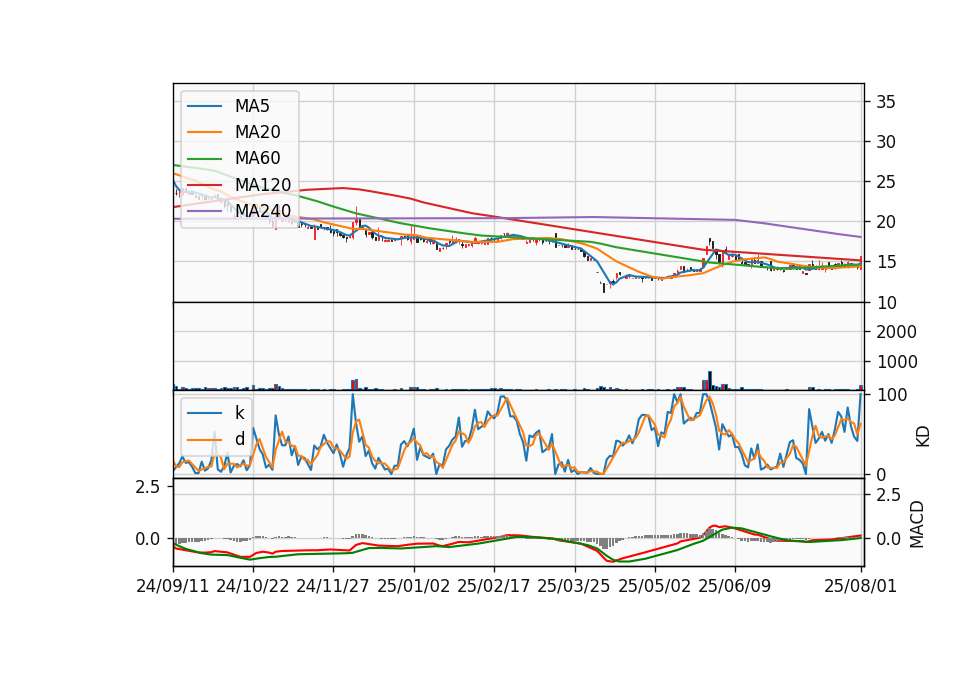Click the 24/10/22 date axis label
The height and width of the screenshot is (690, 960).
tap(253, 586)
